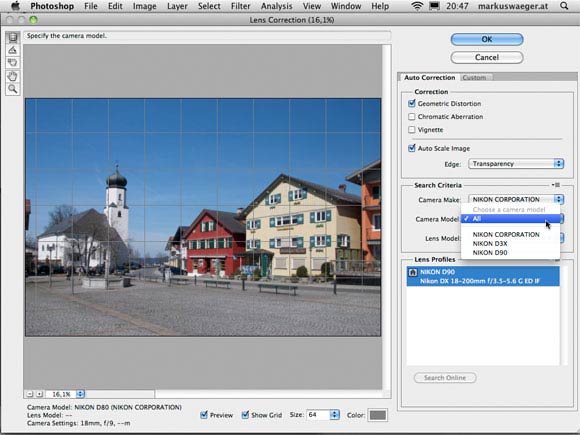Select the Hand tool
The height and width of the screenshot is (435, 580).
click(13, 76)
